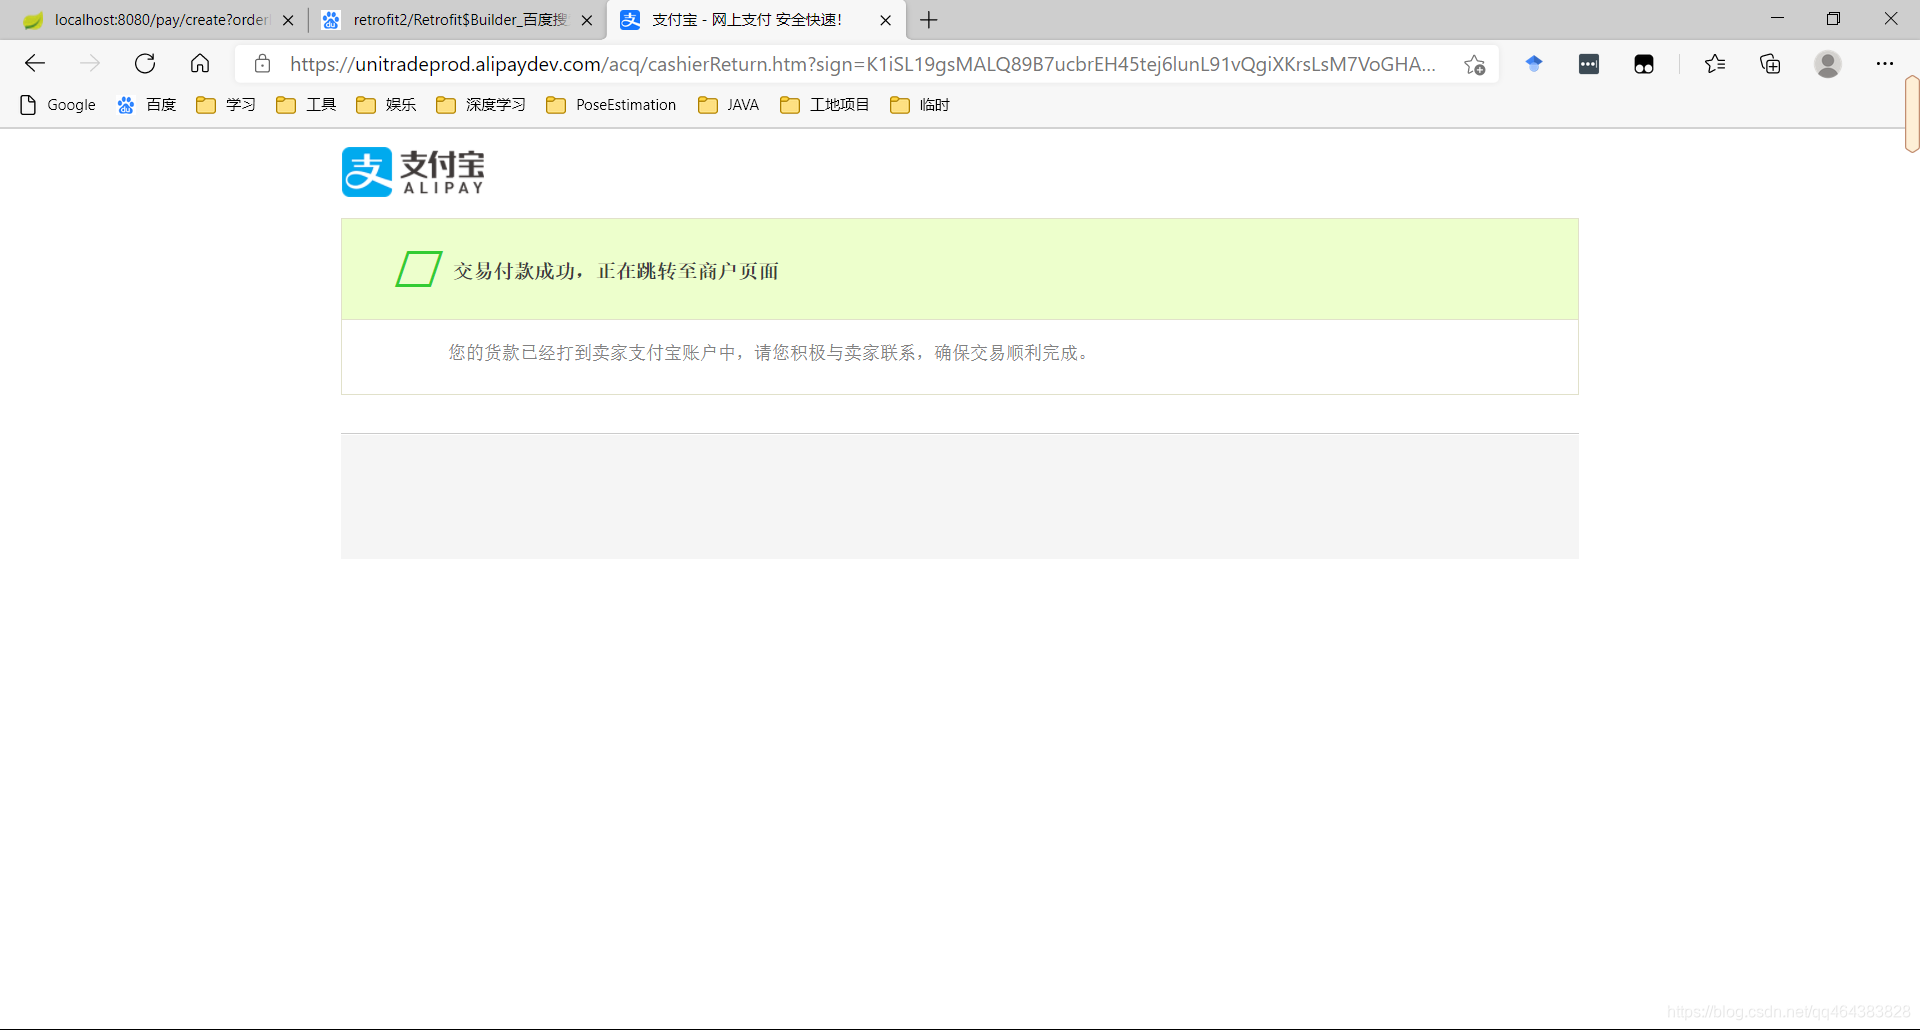Reload the current page
This screenshot has height=1030, width=1920.
[x=145, y=64]
